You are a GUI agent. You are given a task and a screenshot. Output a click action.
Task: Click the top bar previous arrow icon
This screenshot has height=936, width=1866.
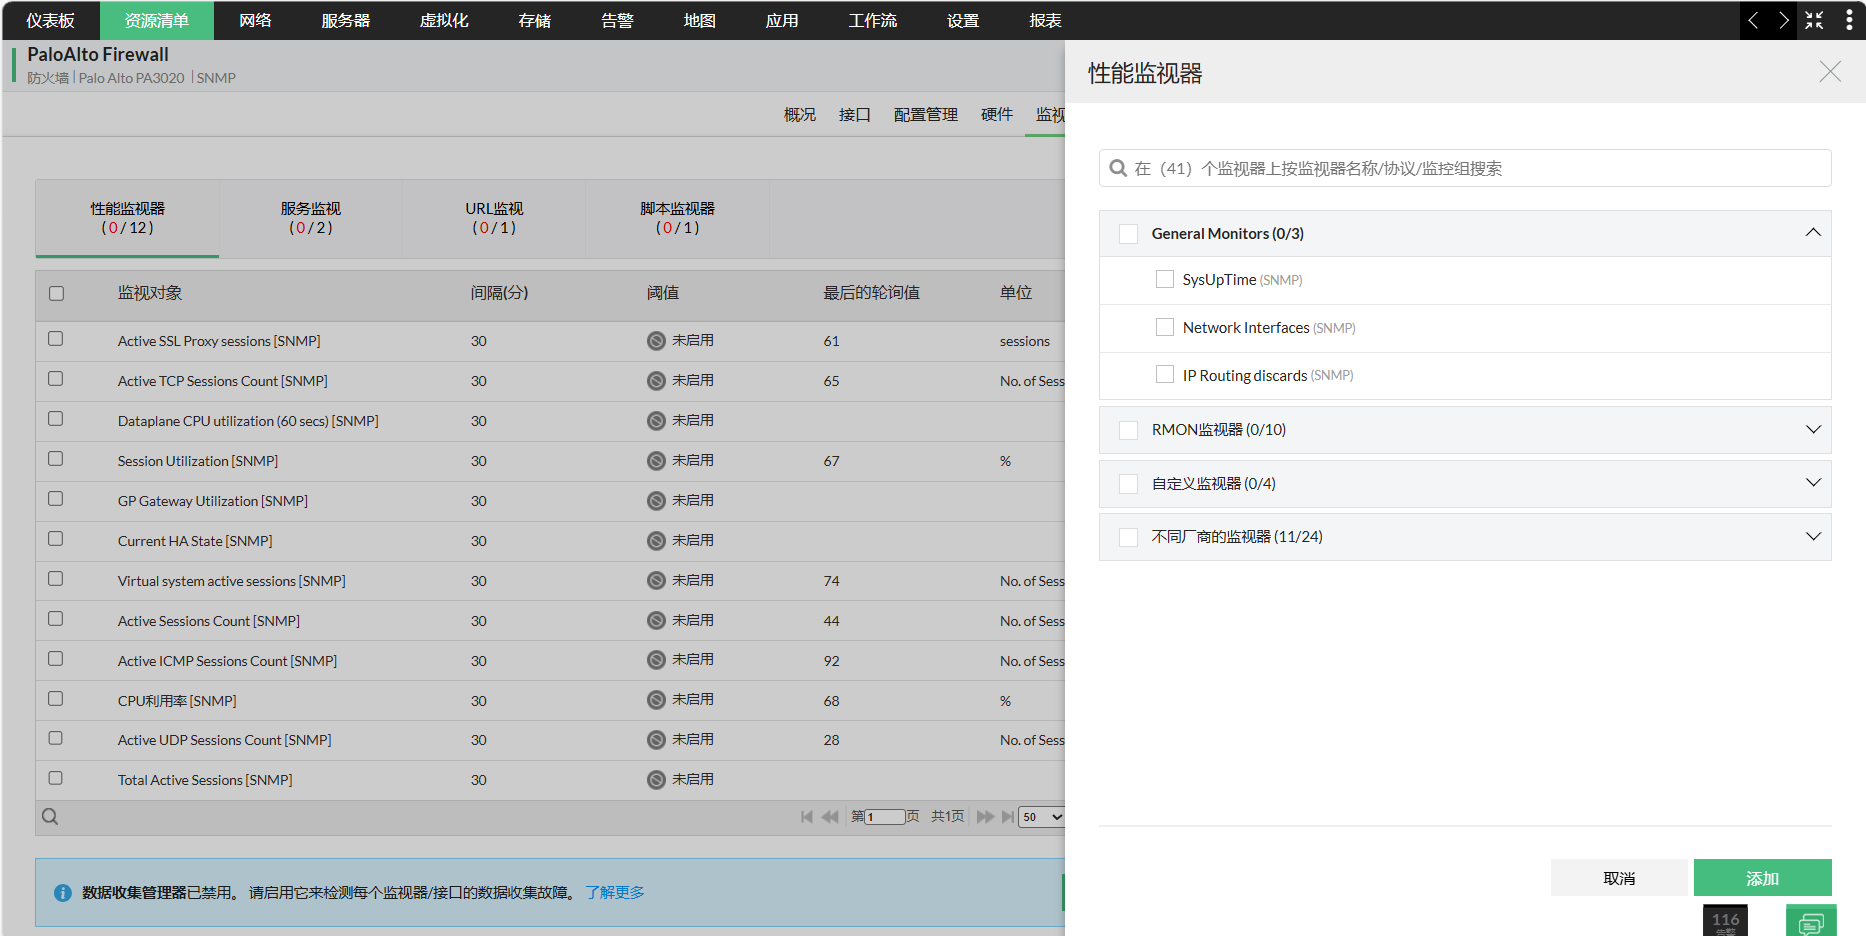click(1753, 20)
